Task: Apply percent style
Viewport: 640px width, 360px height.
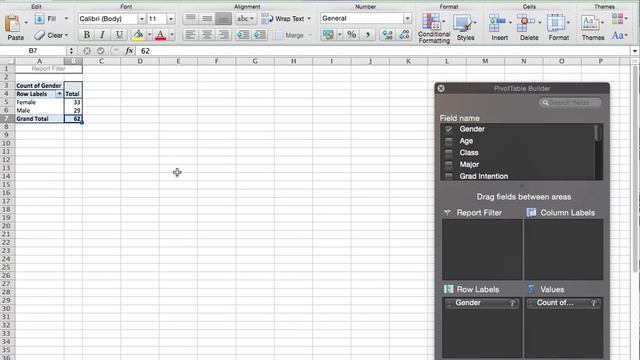Action: point(351,35)
